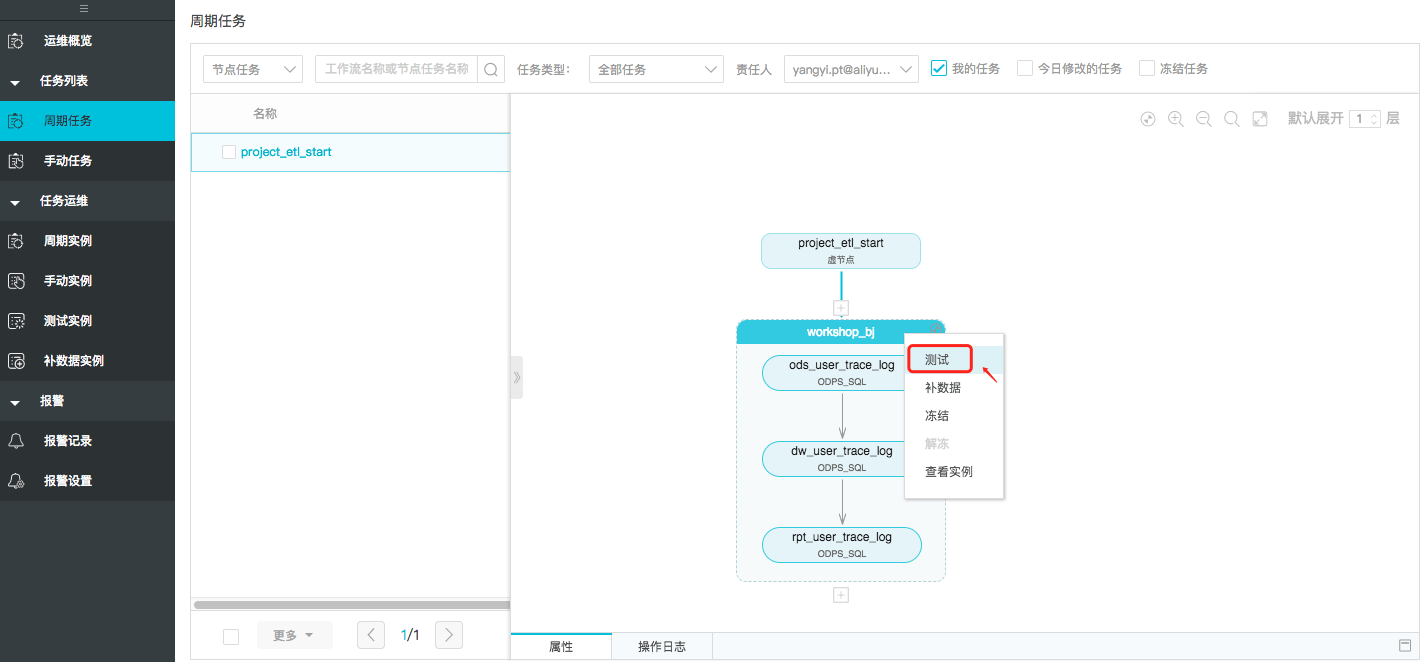The image size is (1425, 662).
Task: Click the 周期实例 sidebar icon
Action: pyautogui.click(x=15, y=241)
